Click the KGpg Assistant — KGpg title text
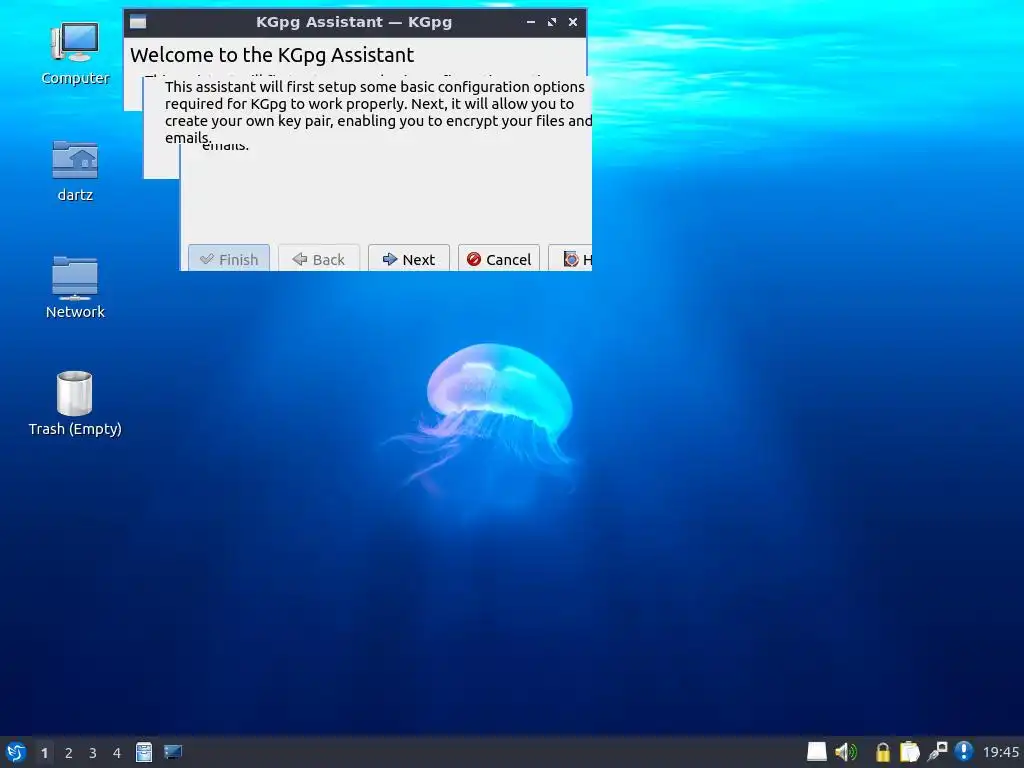The width and height of the screenshot is (1024, 768). coord(354,22)
